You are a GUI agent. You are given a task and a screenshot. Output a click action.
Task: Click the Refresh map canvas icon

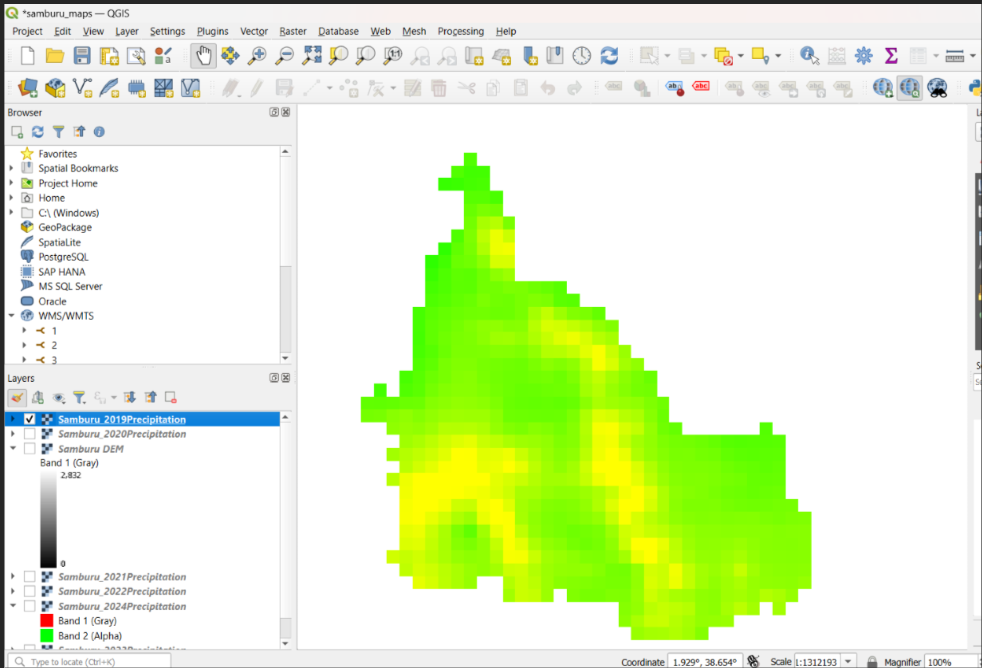click(x=609, y=56)
